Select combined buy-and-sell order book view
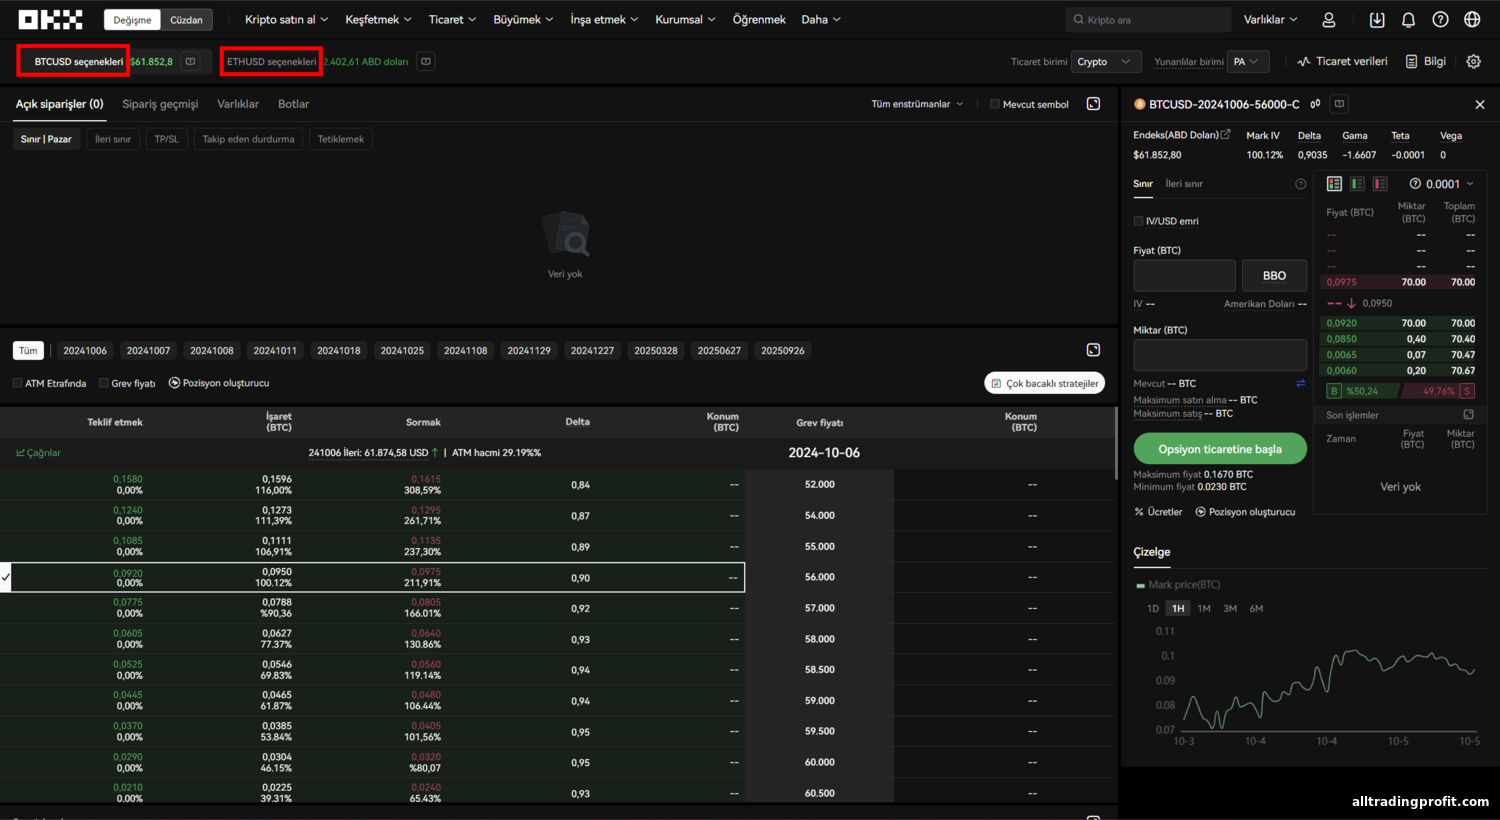The image size is (1500, 820). [x=1334, y=184]
